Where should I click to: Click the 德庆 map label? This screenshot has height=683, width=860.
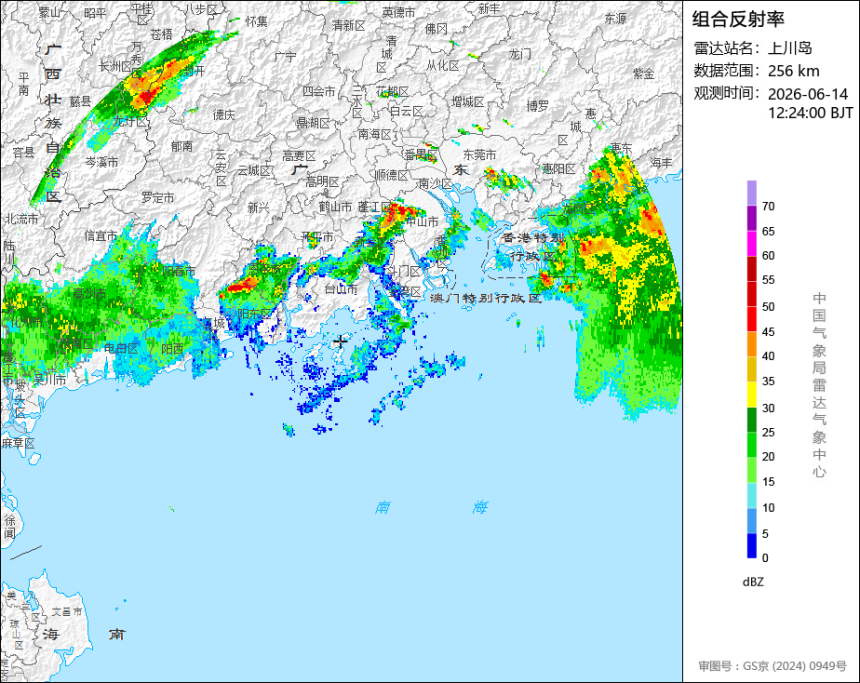point(223,114)
